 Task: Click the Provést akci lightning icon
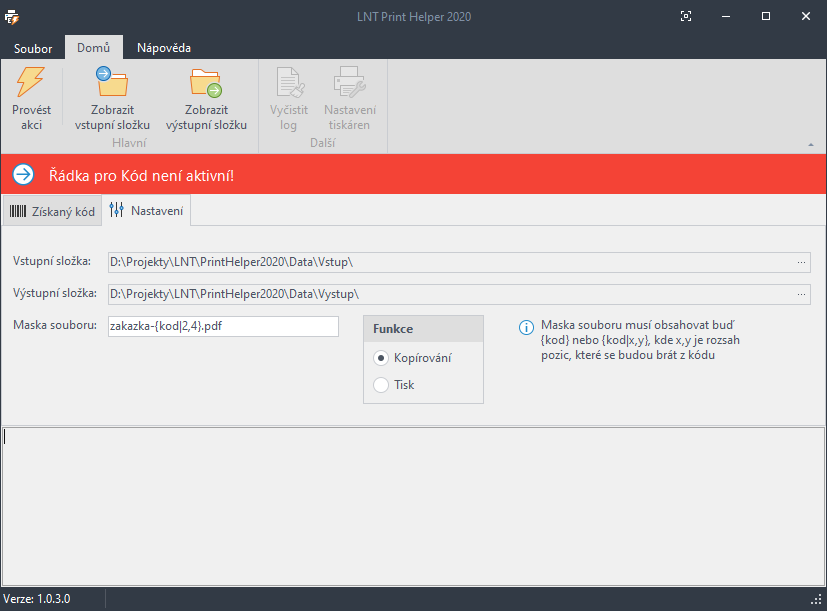point(31,83)
